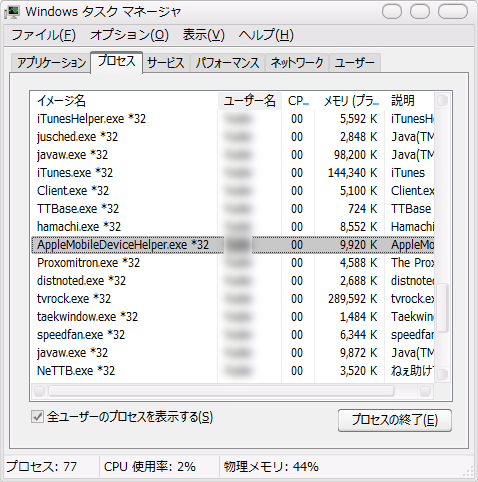Image resolution: width=478 pixels, height=482 pixels.
Task: Select the iTunesHelper.exe *32 process
Action: [x=232, y=119]
